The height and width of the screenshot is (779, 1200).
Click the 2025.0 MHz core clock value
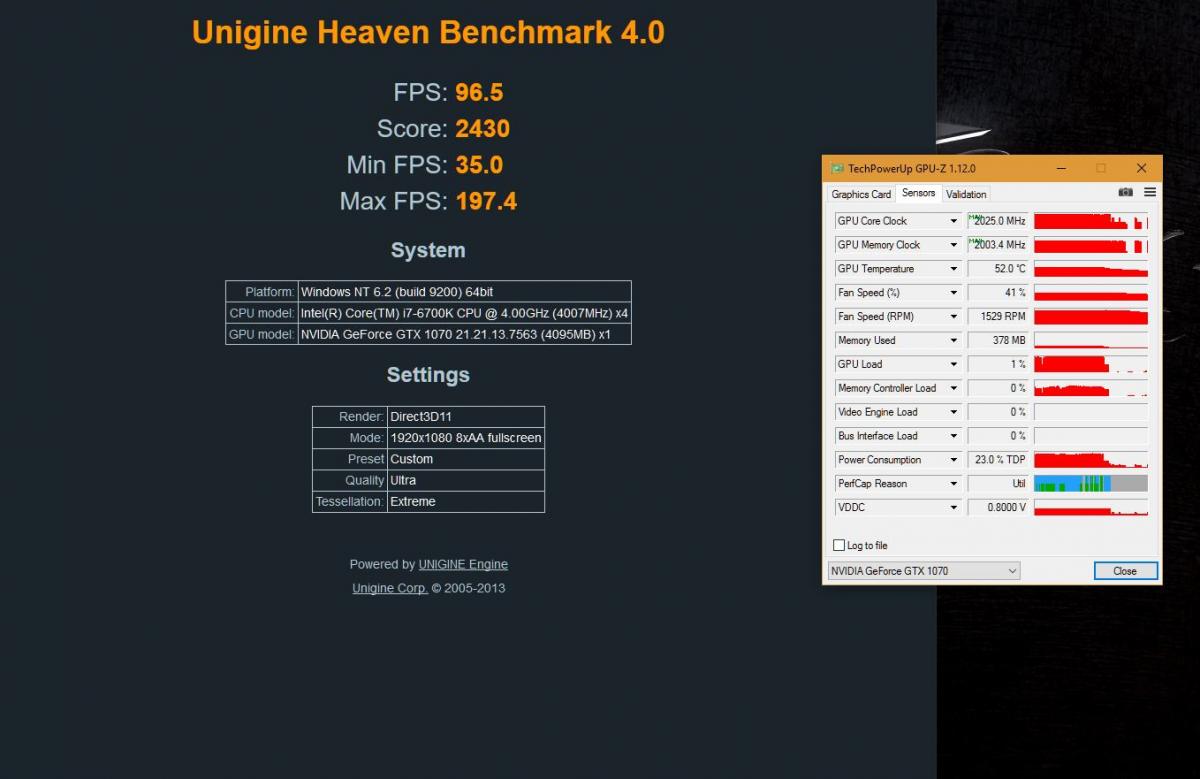pos(998,221)
